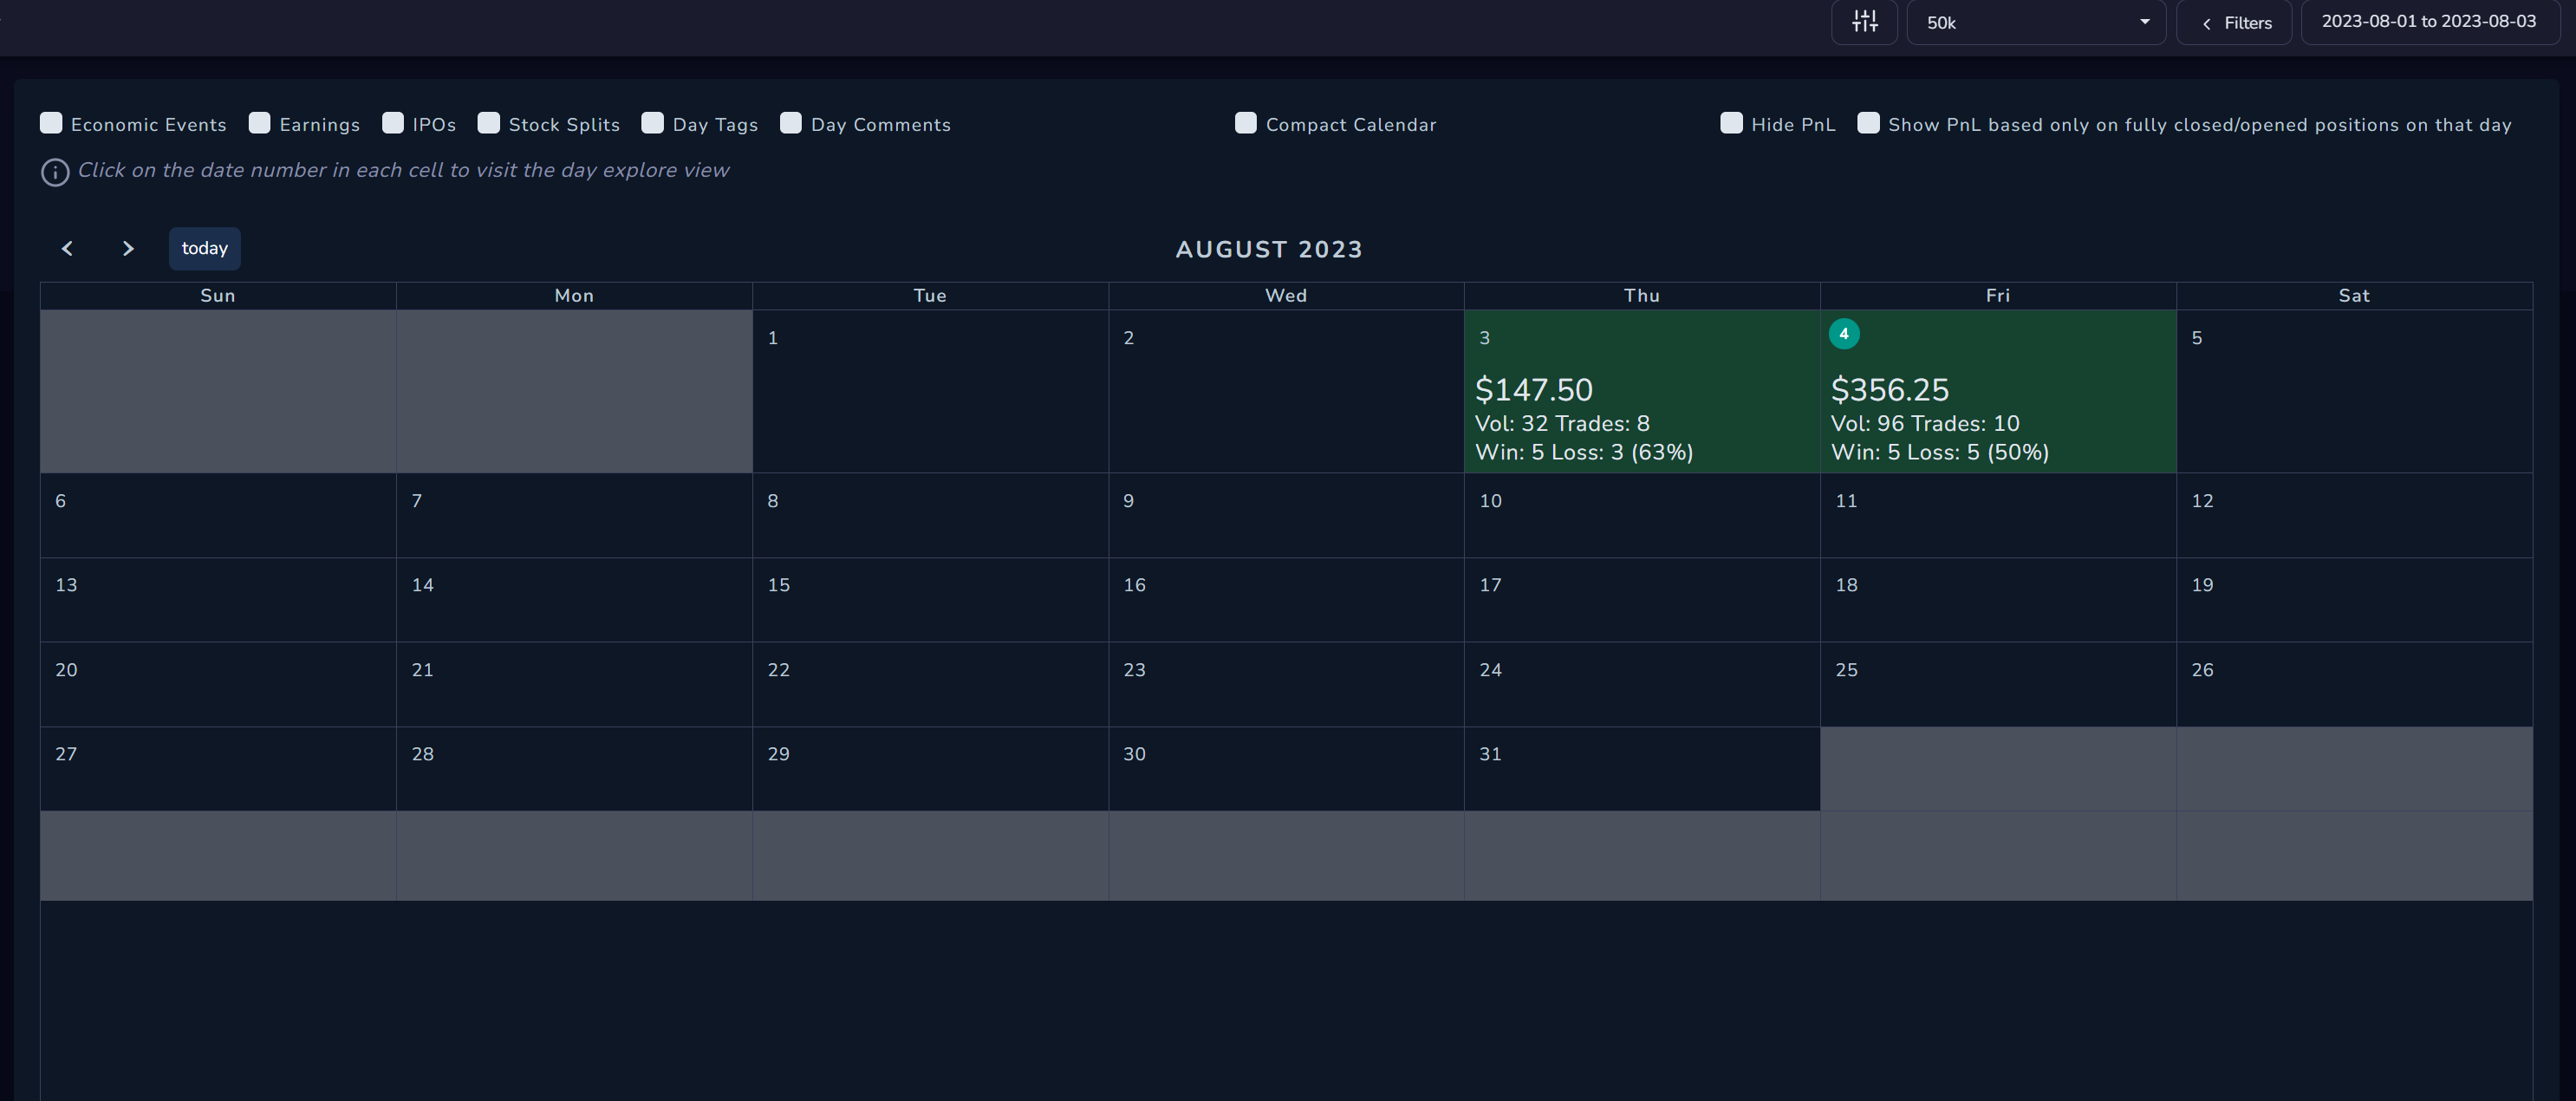Select date 24 in calendar
This screenshot has width=2576, height=1101.
pos(1490,670)
